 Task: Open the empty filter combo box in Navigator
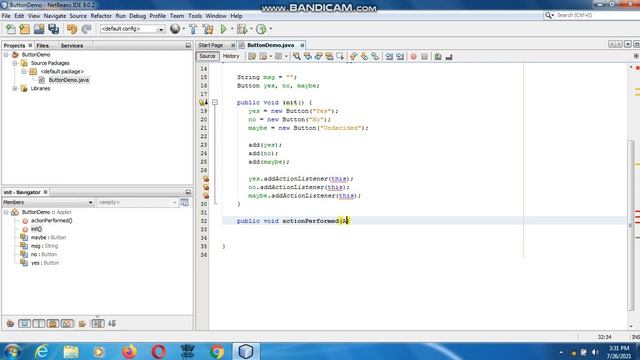point(137,202)
